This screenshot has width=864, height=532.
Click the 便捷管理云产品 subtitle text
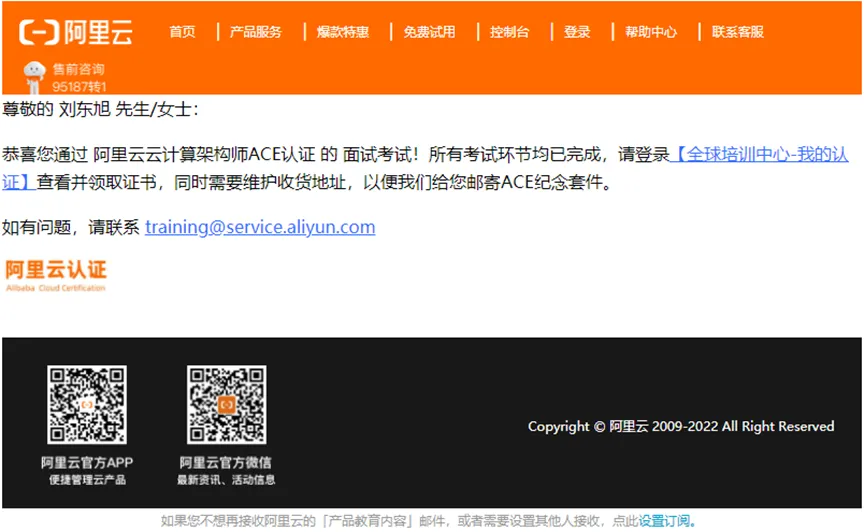pos(87,480)
